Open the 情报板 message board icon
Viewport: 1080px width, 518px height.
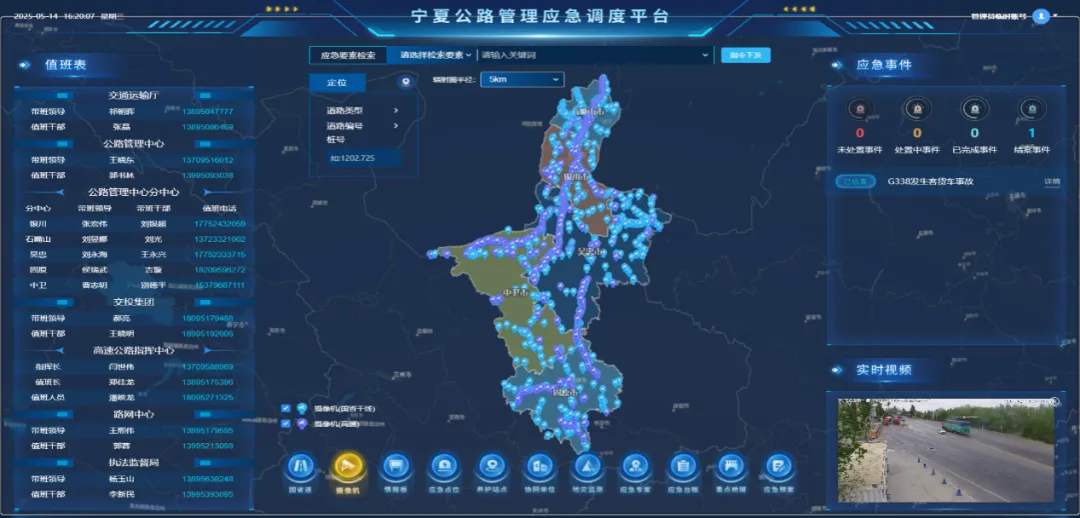tap(396, 467)
